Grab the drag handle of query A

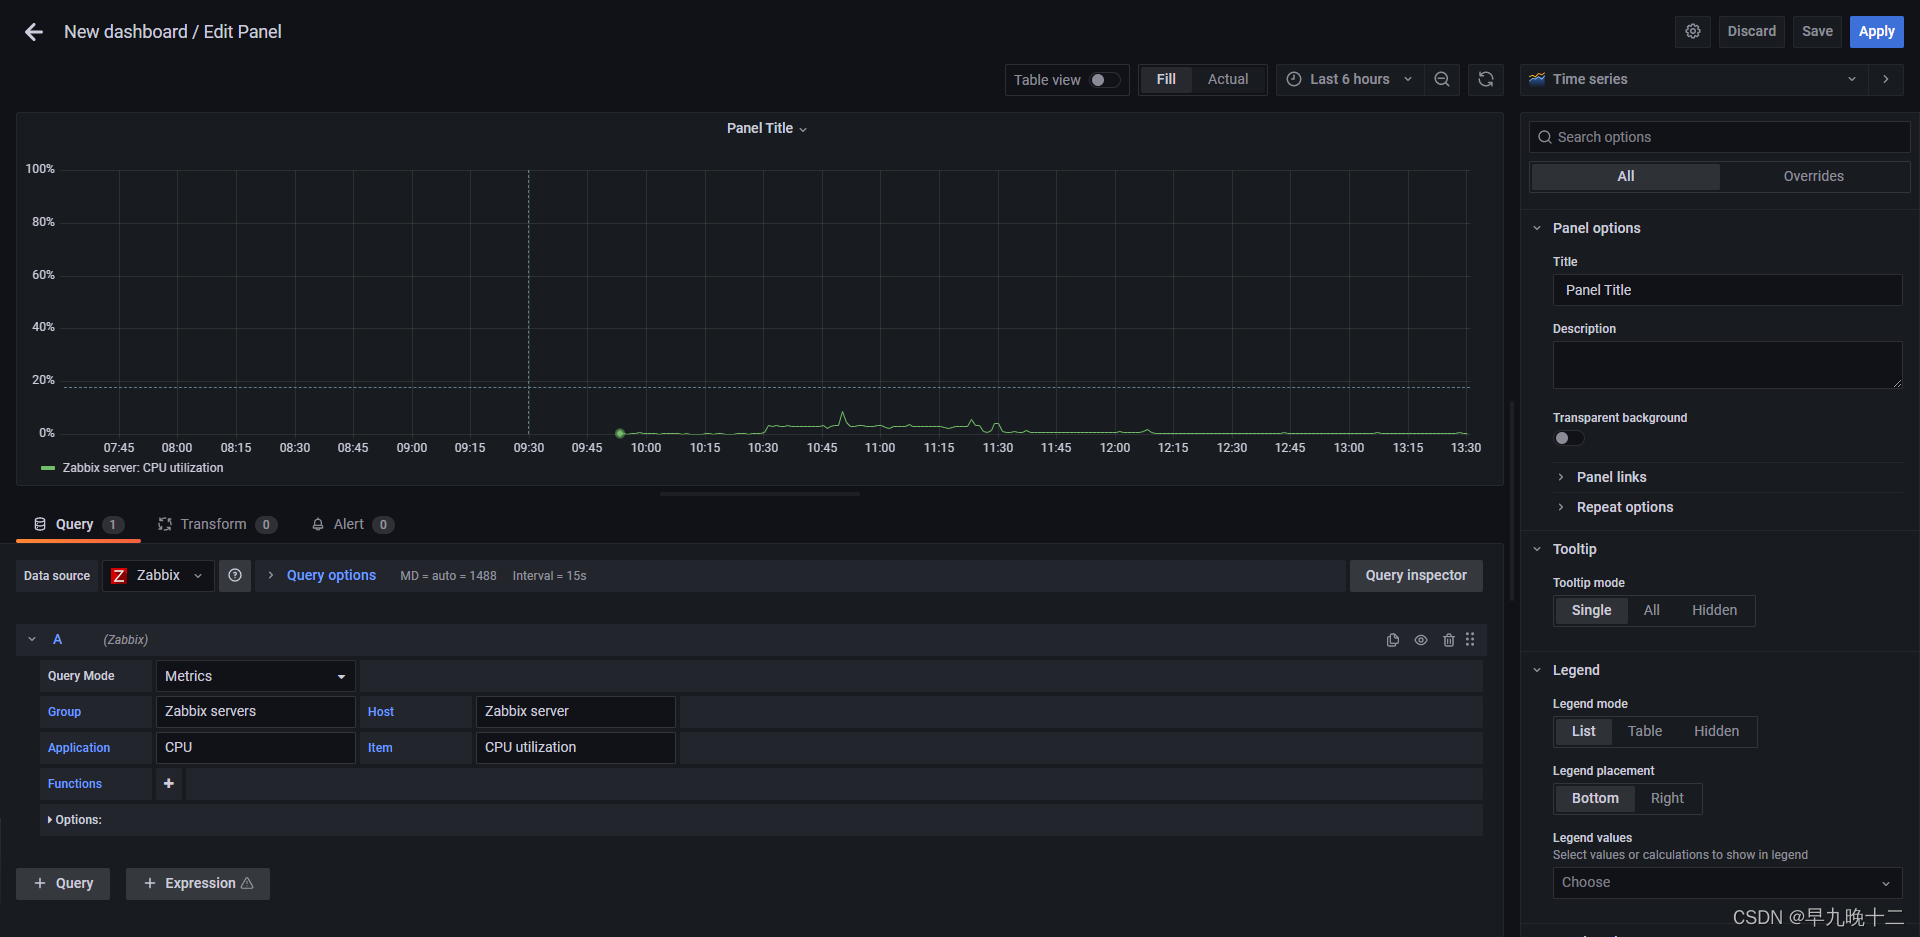(1470, 639)
